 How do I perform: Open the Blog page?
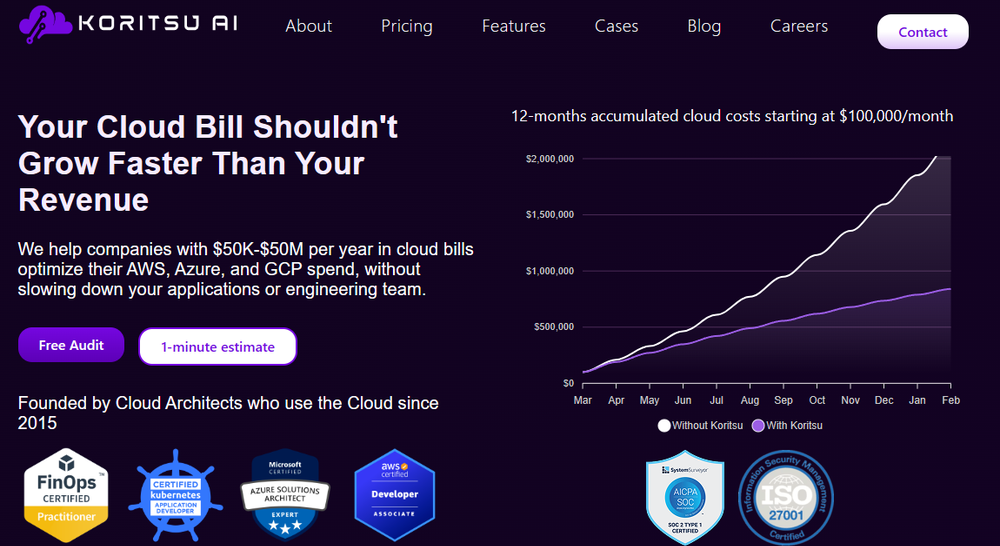[704, 26]
